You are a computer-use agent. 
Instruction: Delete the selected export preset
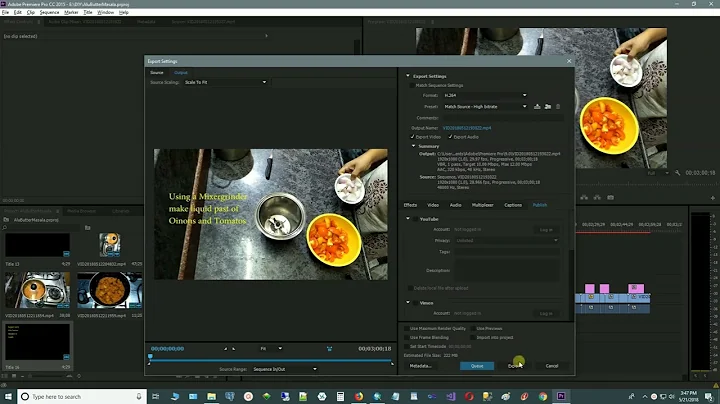pyautogui.click(x=558, y=107)
